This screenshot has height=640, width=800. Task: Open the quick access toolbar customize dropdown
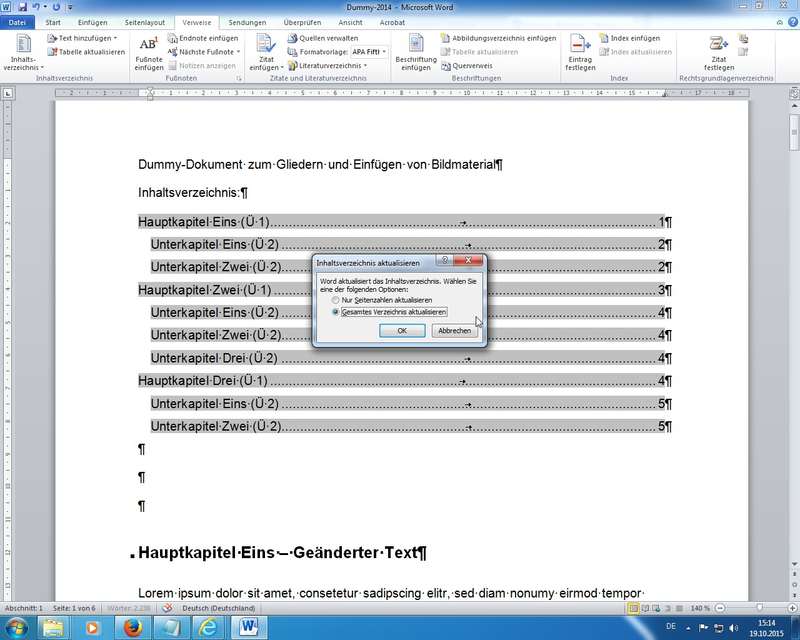(x=70, y=7)
